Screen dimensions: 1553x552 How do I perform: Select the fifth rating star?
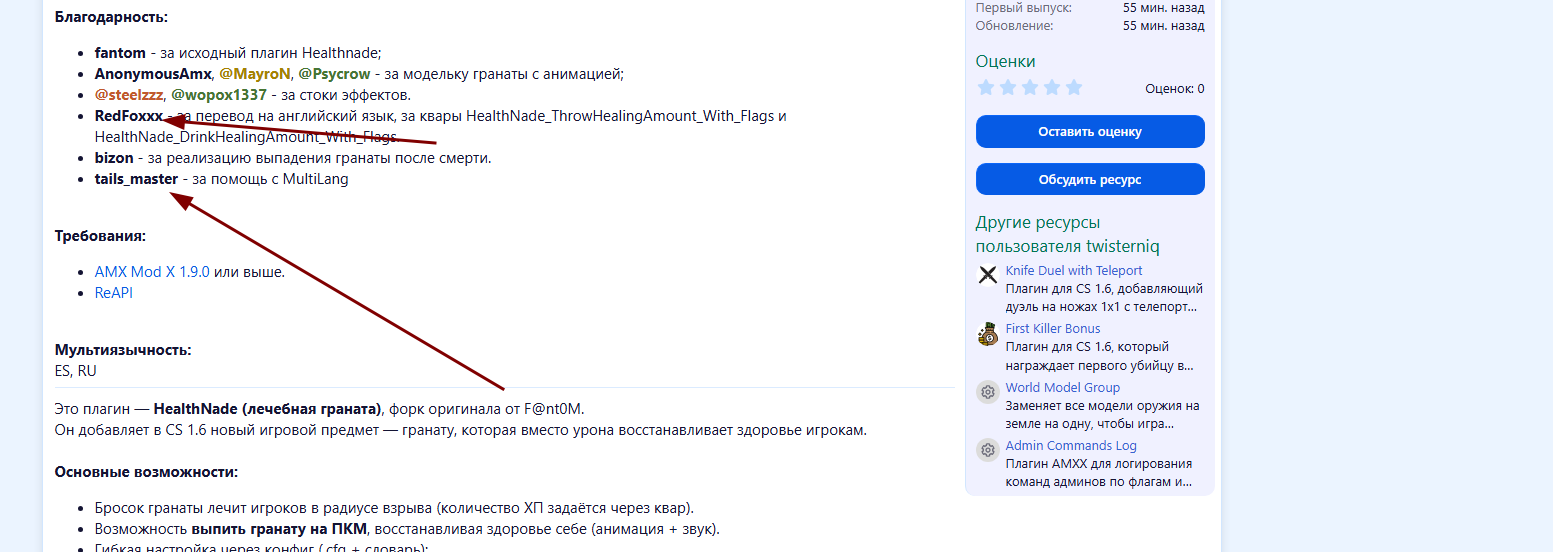1074,88
